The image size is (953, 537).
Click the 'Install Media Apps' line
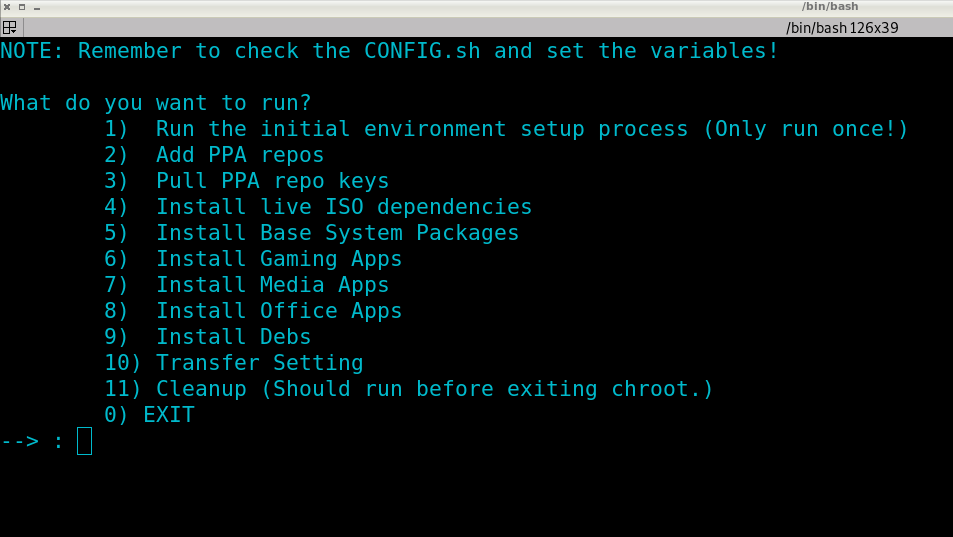click(x=246, y=286)
